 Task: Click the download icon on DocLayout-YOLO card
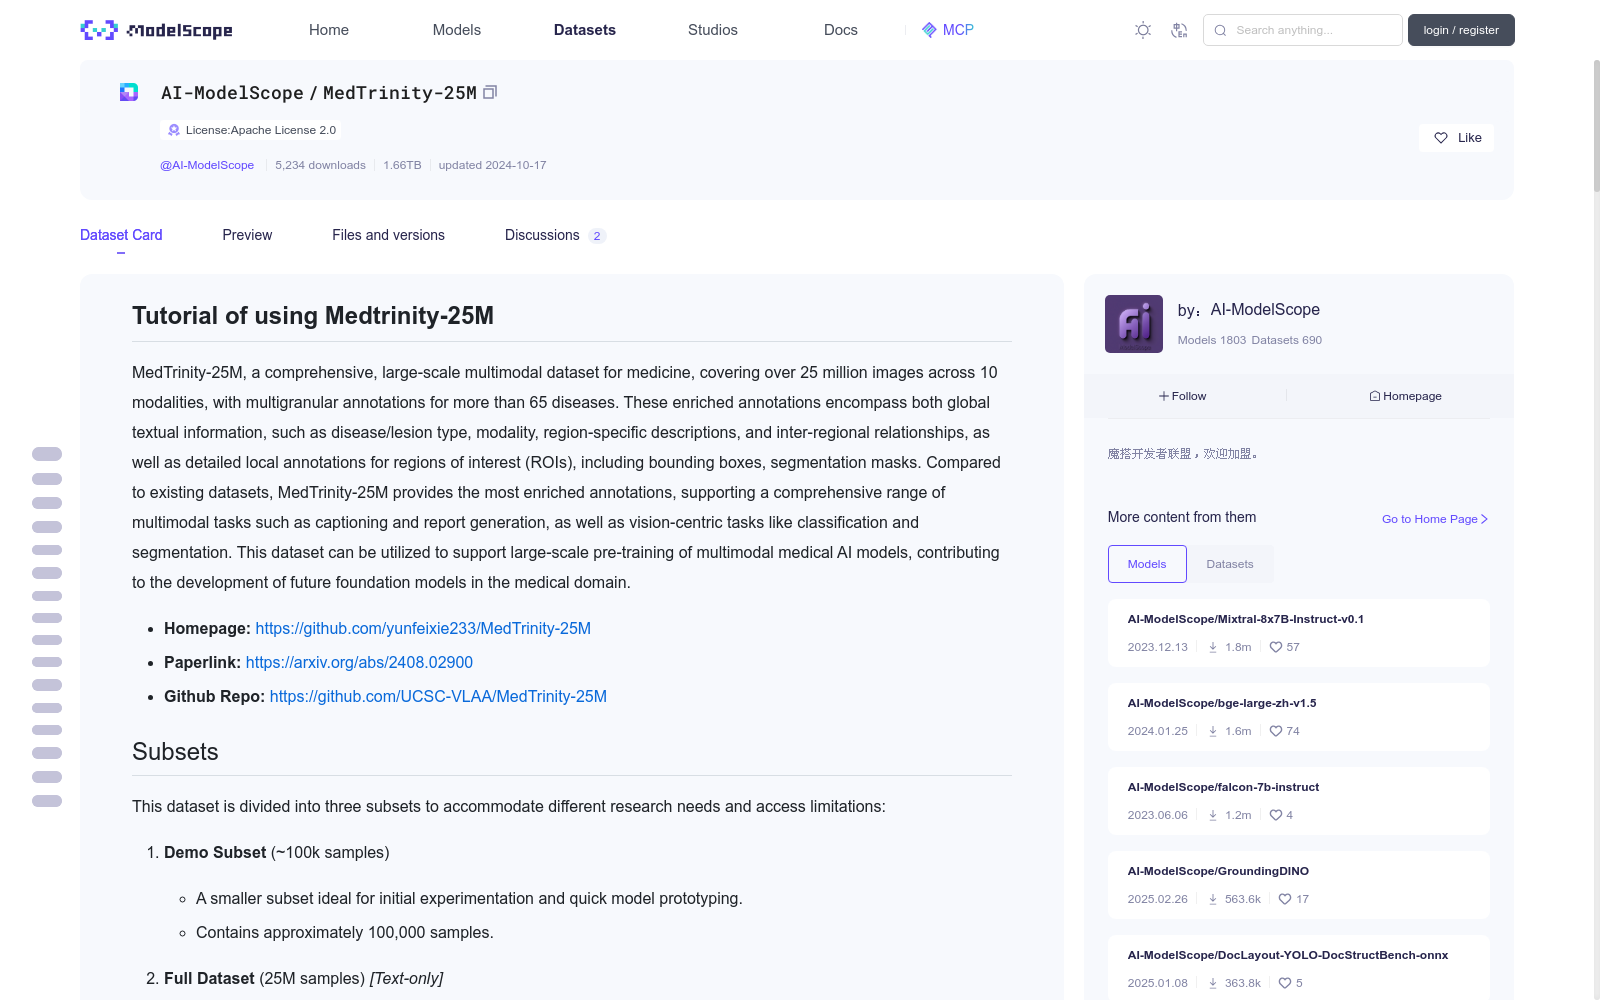pyautogui.click(x=1213, y=983)
